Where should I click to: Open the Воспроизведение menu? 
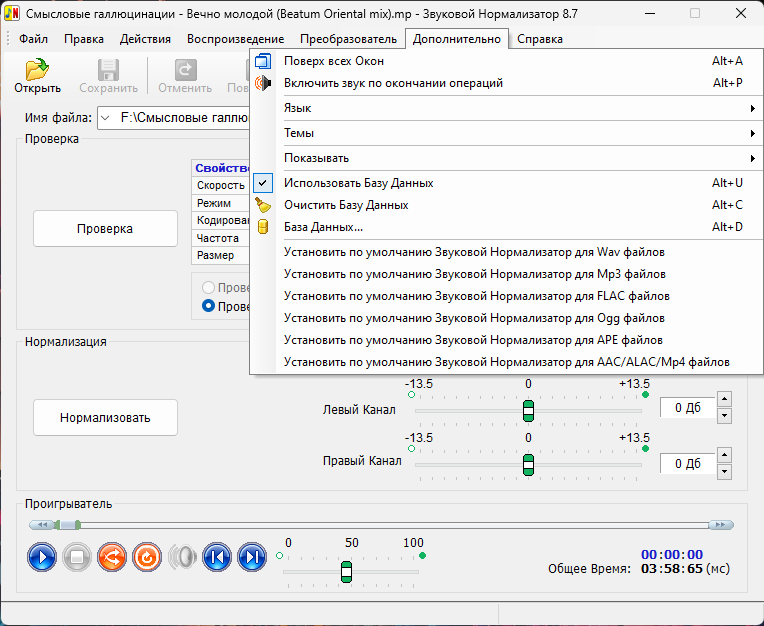(x=235, y=39)
